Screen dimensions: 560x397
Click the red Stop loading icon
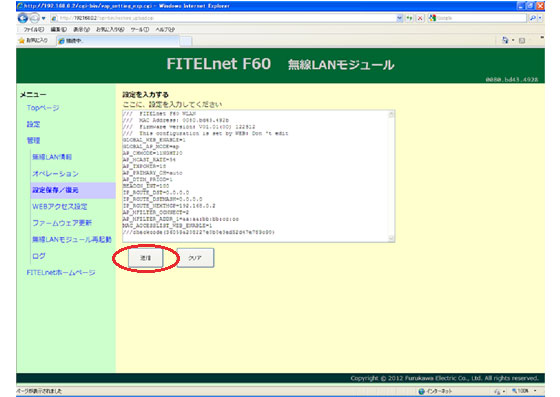(x=420, y=18)
